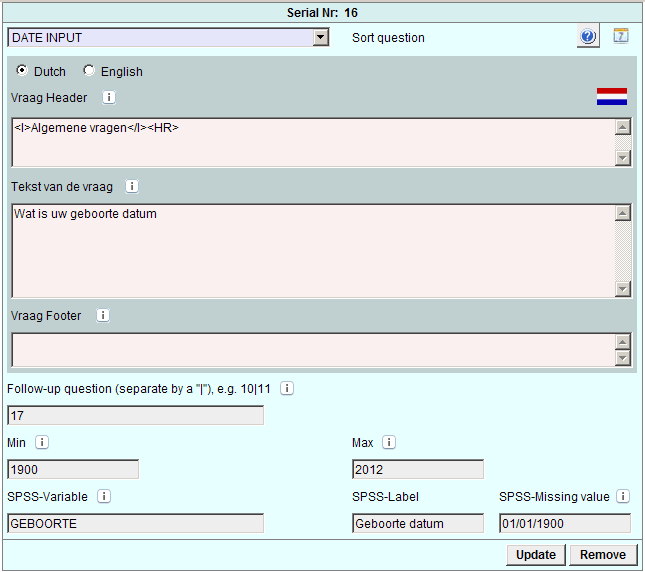Click the SPSS-Label field Geboorte datum
This screenshot has width=645, height=572.
coord(418,523)
